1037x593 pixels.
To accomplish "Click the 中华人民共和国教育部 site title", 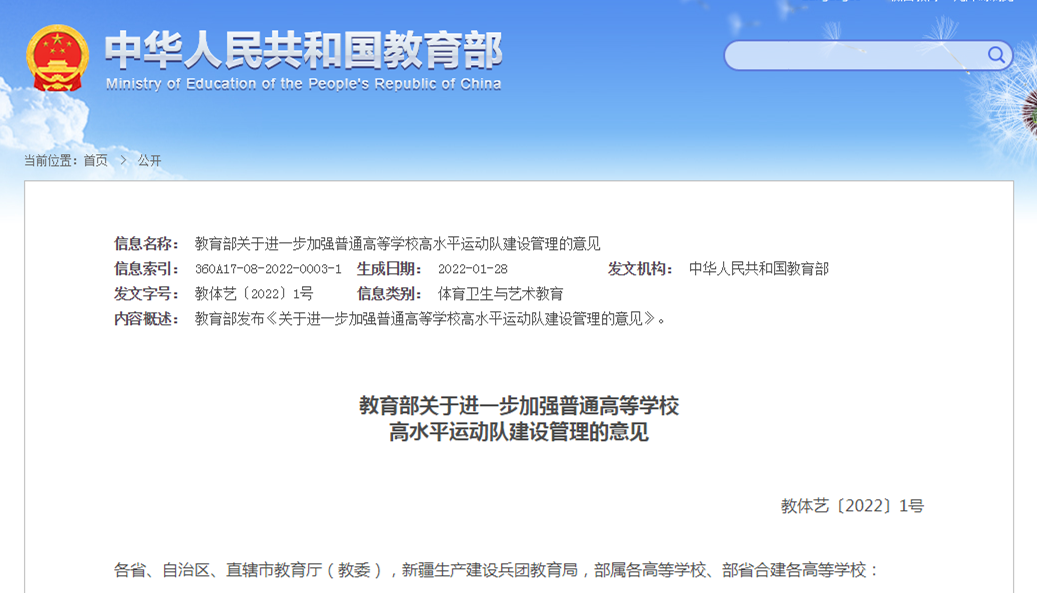I will coord(304,50).
